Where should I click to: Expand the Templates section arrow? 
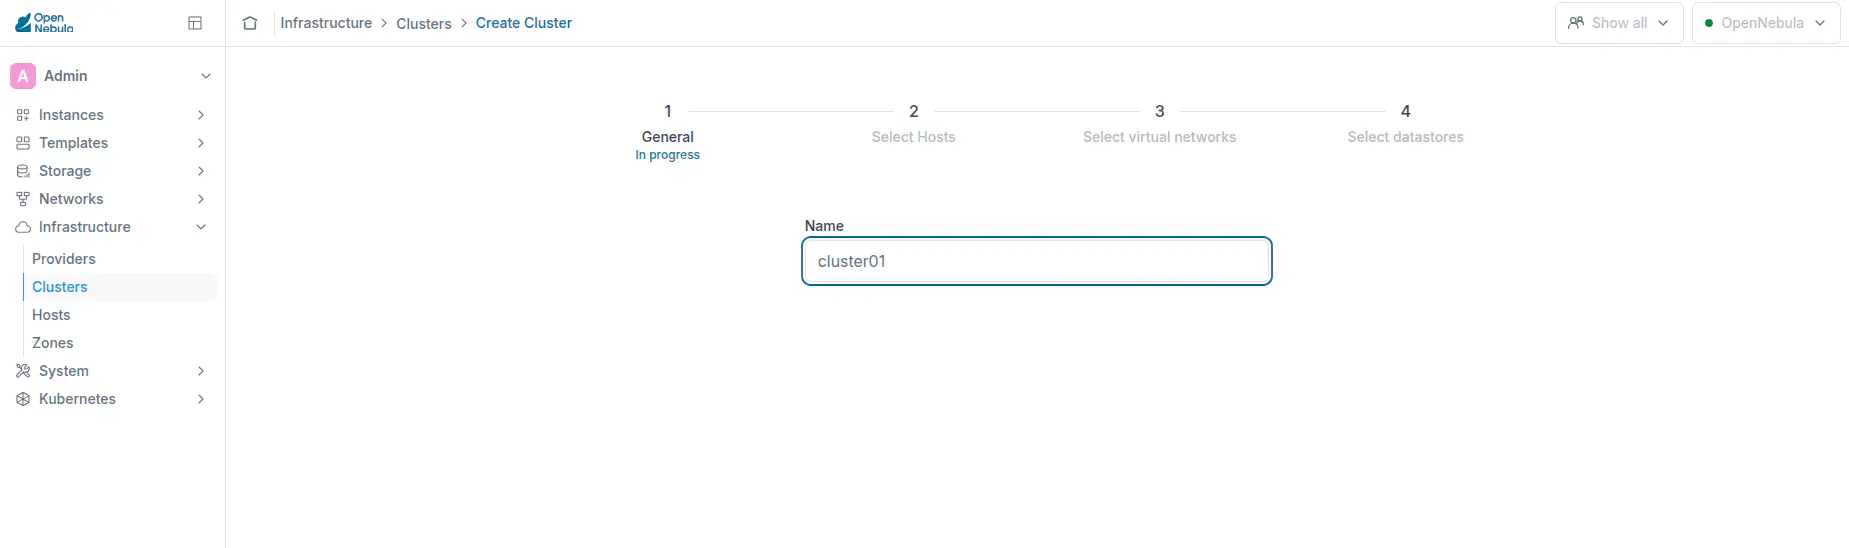coord(201,143)
